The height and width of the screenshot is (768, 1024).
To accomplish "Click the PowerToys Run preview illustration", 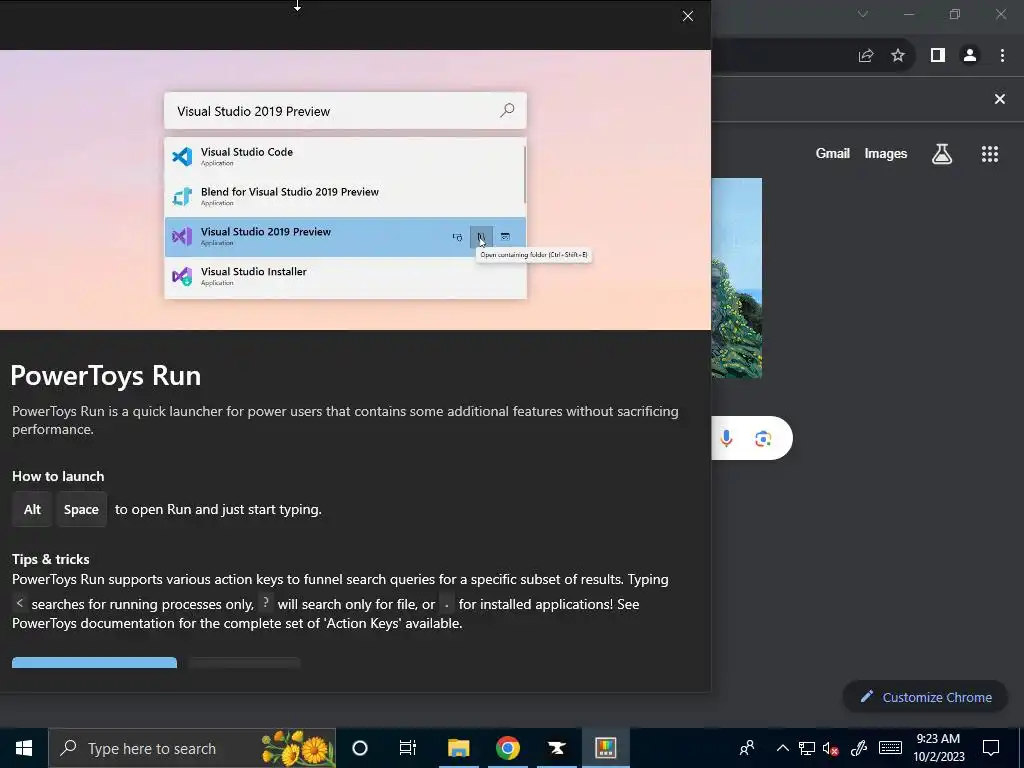I will (x=355, y=190).
